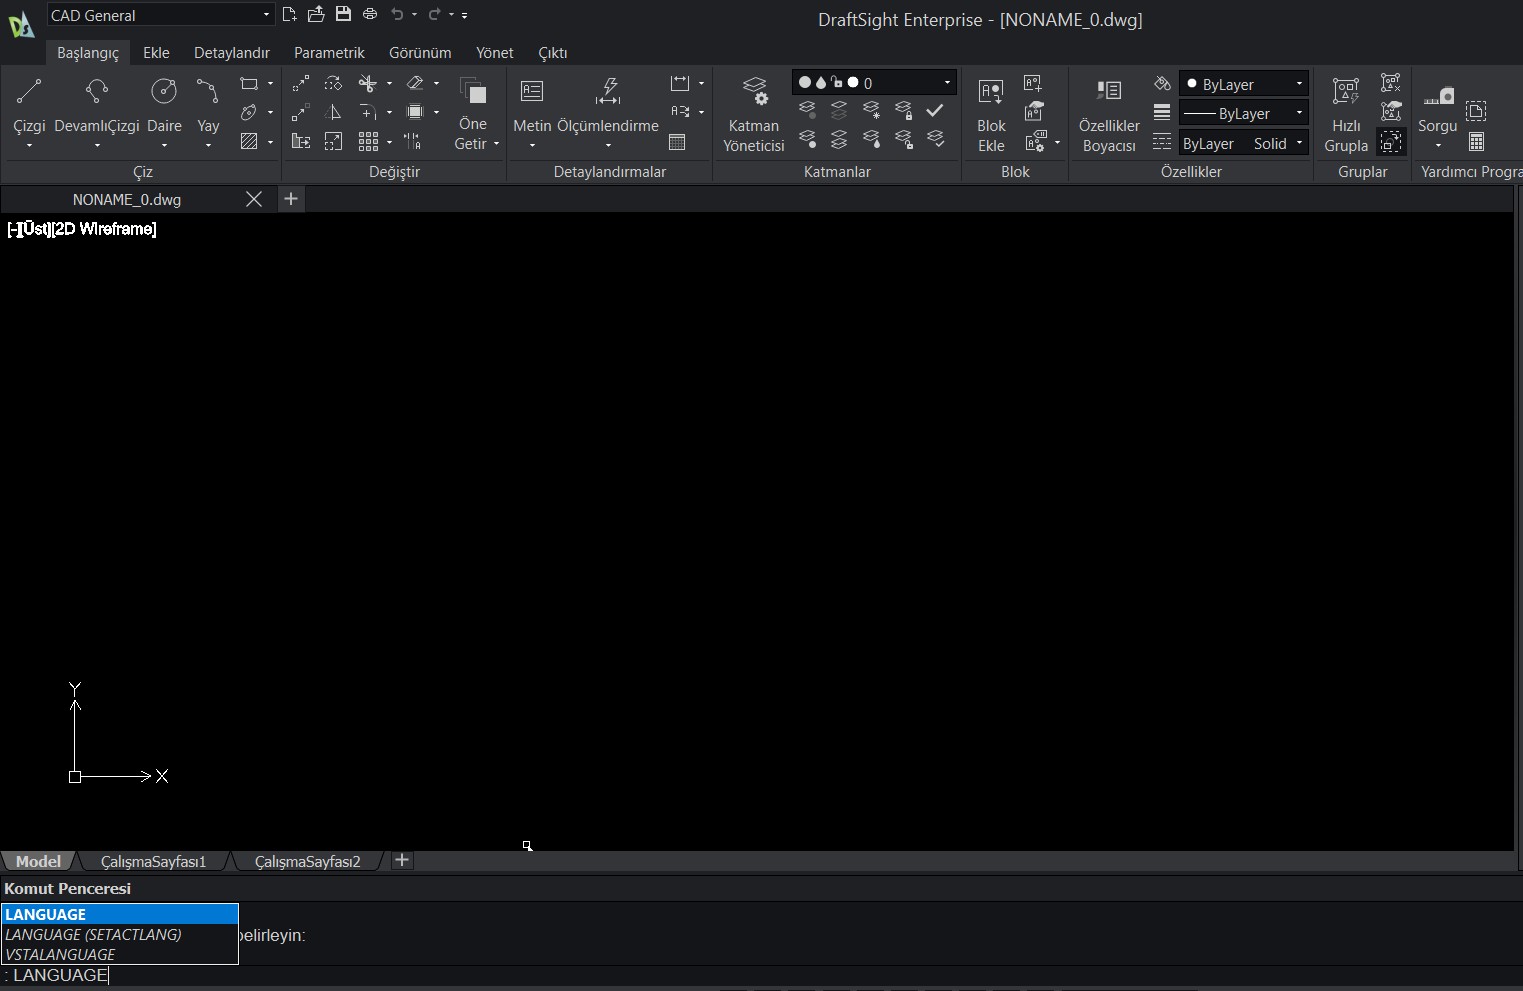Viewport: 1523px width, 991px height.
Task: Click the hatch fill pattern tool
Action: 249,142
